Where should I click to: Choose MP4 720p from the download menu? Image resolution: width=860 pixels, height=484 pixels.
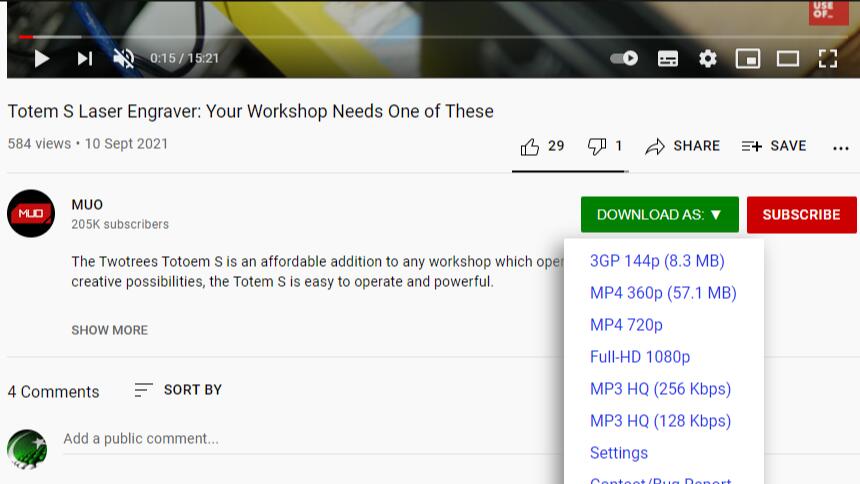626,325
